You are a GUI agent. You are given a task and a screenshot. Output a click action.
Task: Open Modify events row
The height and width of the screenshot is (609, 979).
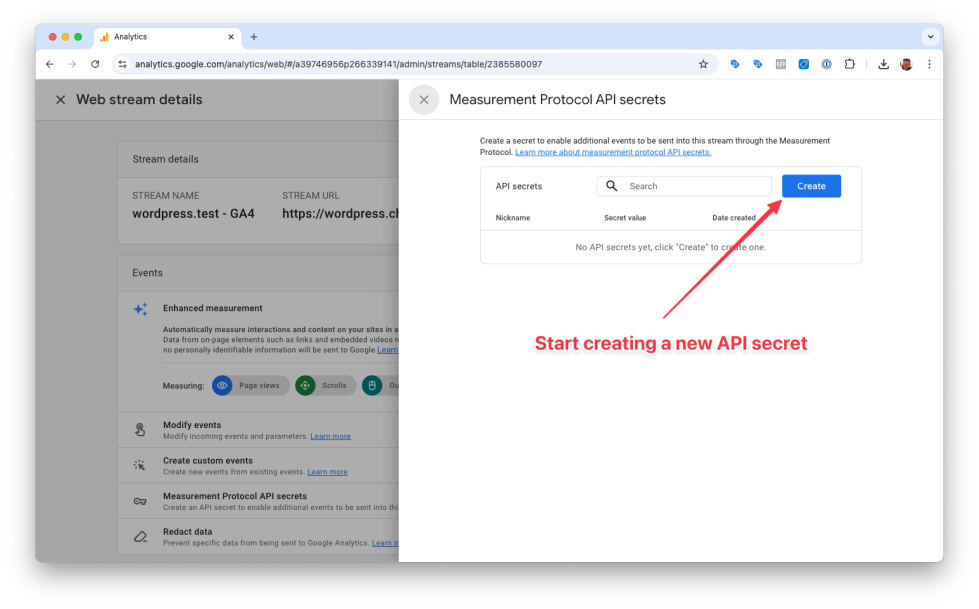(x=258, y=430)
